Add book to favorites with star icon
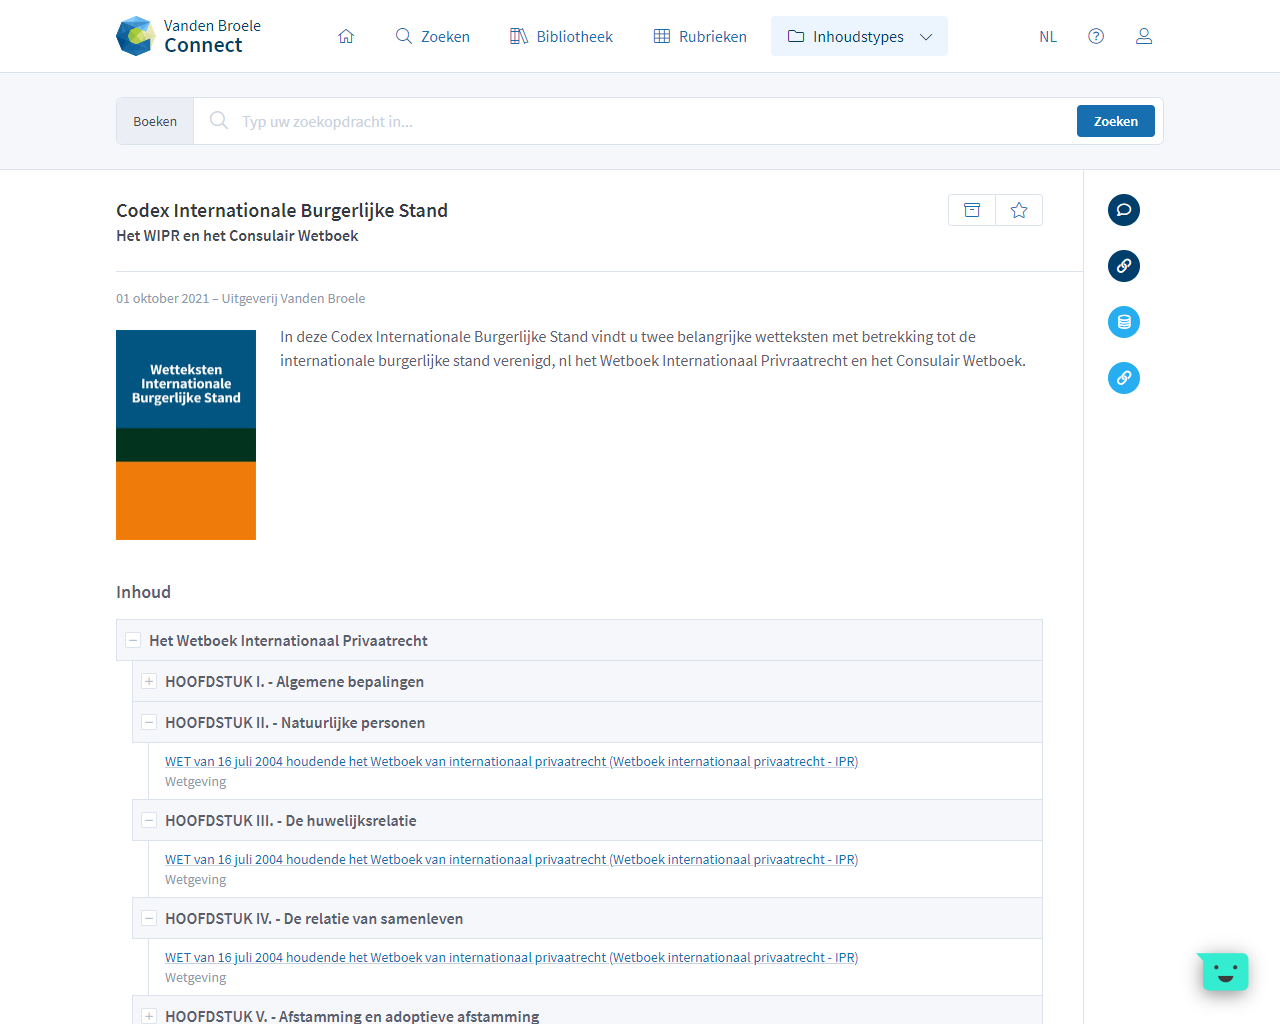1280x1024 pixels. 1019,210
